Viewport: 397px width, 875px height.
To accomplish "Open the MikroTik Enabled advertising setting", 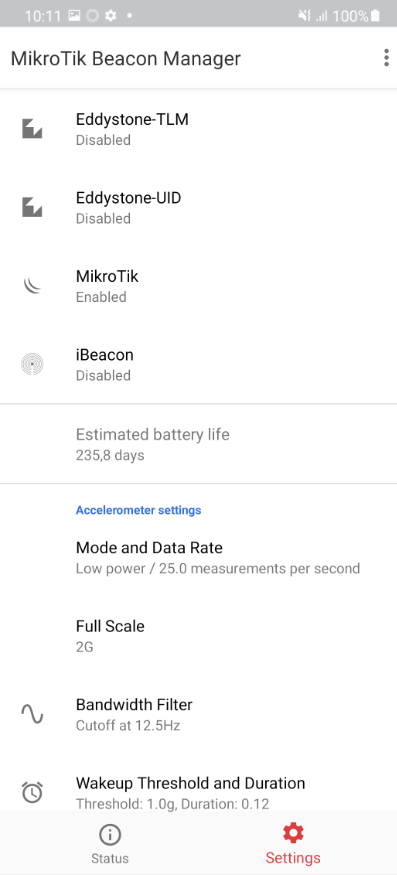I will 198,286.
